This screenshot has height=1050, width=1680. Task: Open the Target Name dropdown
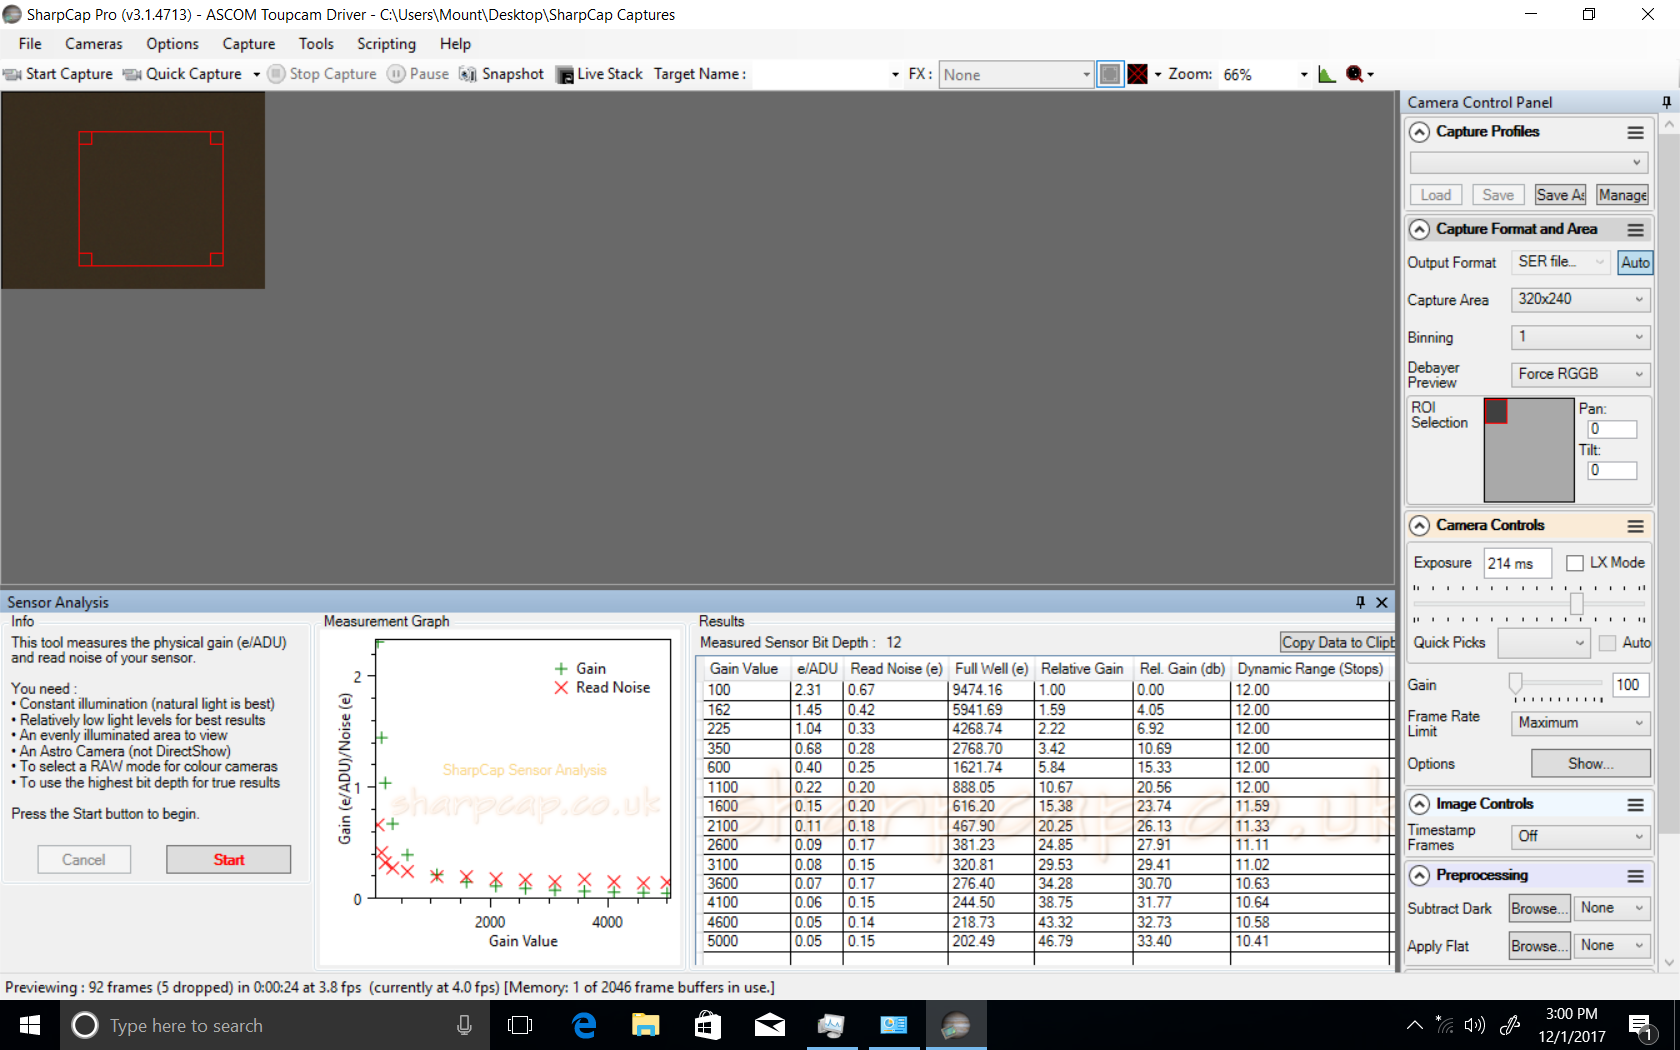895,75
